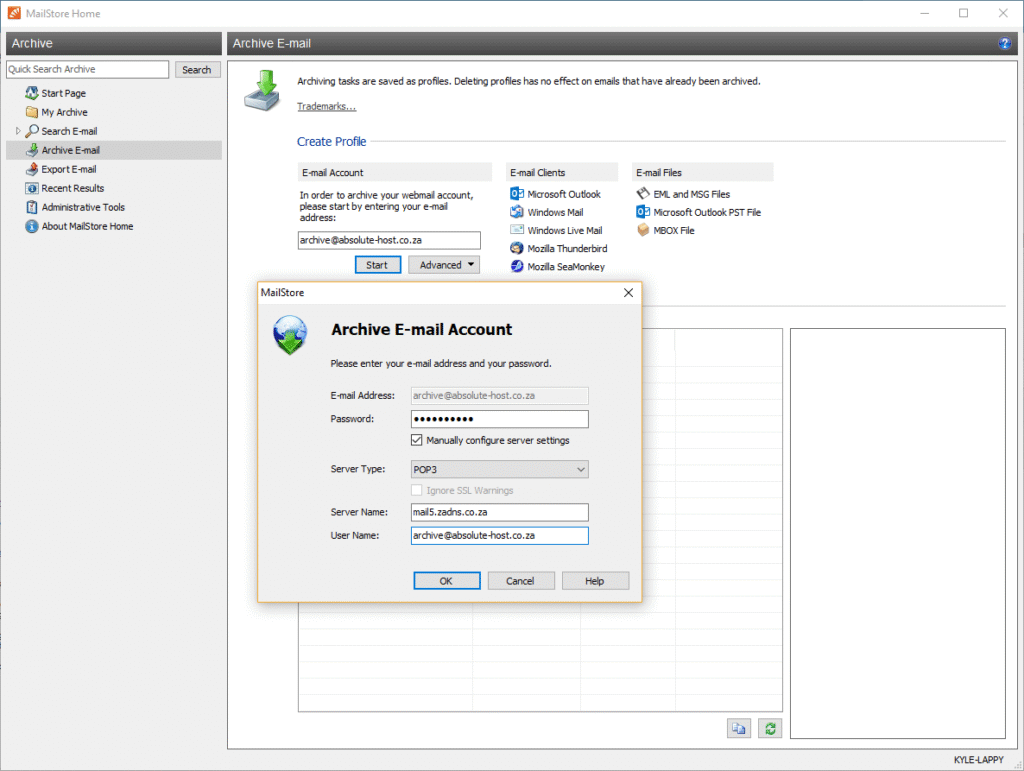Viewport: 1024px width, 771px height.
Task: Open the Server Type POP3 dropdown
Action: point(500,469)
